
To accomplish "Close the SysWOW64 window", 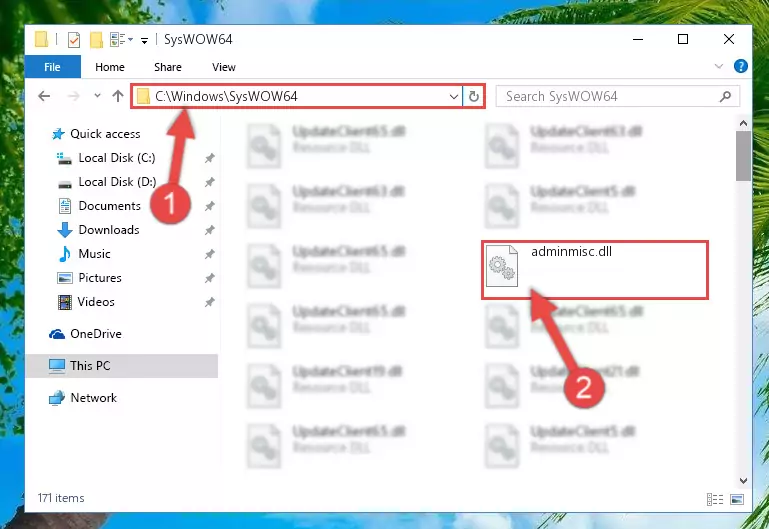I will coord(729,39).
